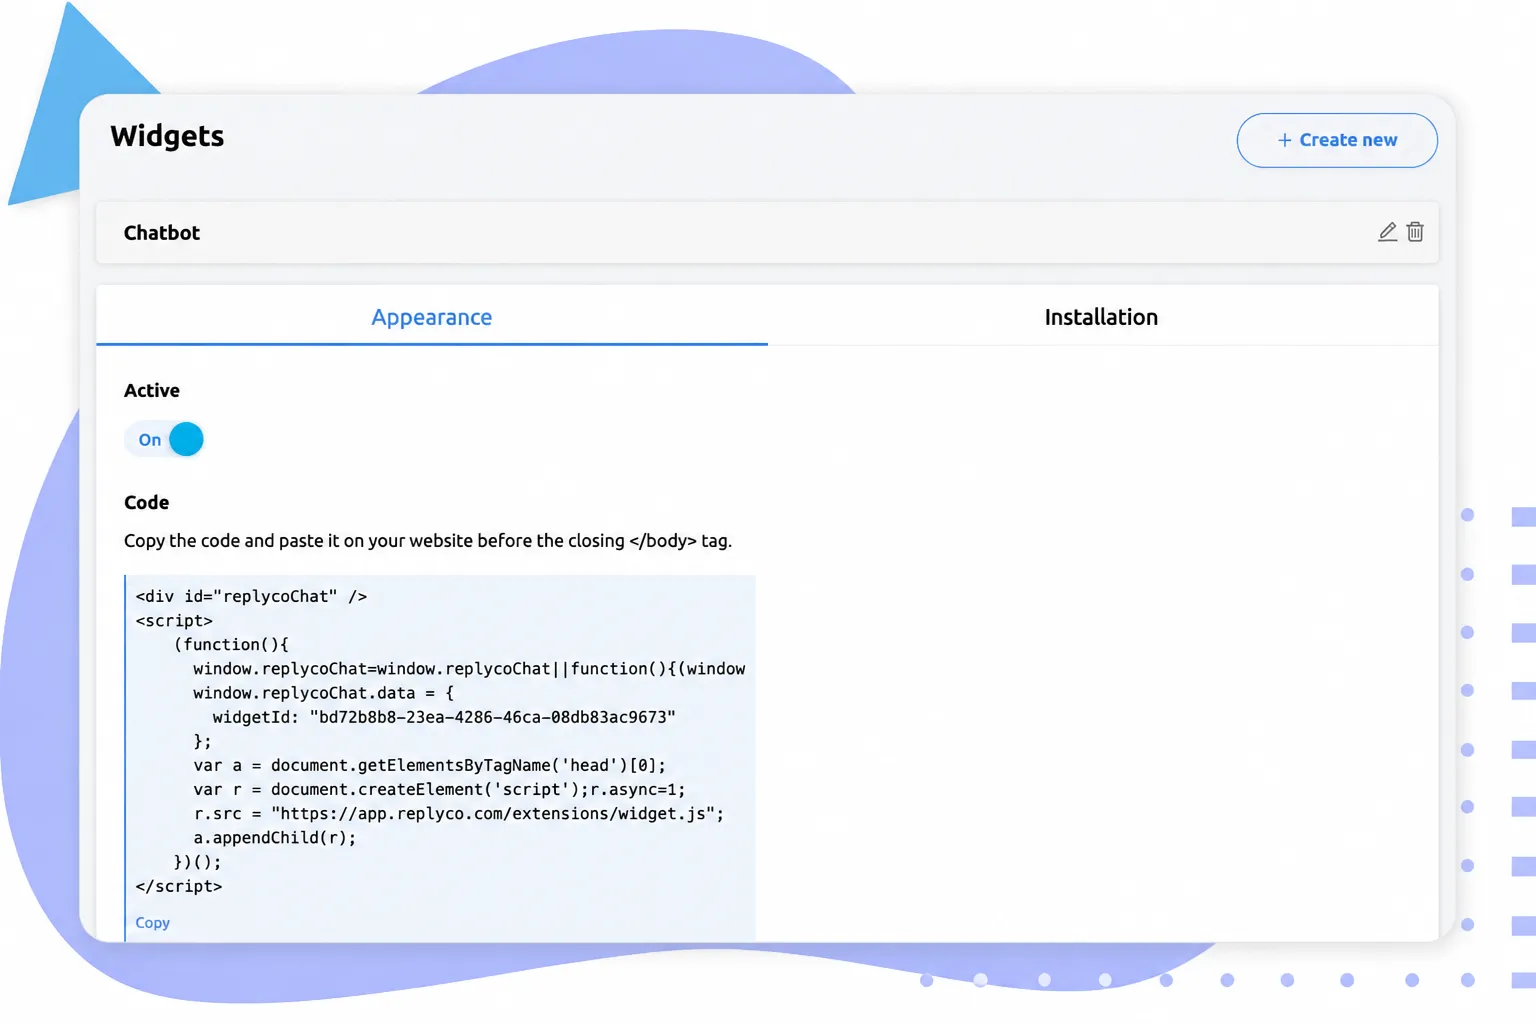Click the 'Copy the code and paste' instruction text

[x=428, y=541]
